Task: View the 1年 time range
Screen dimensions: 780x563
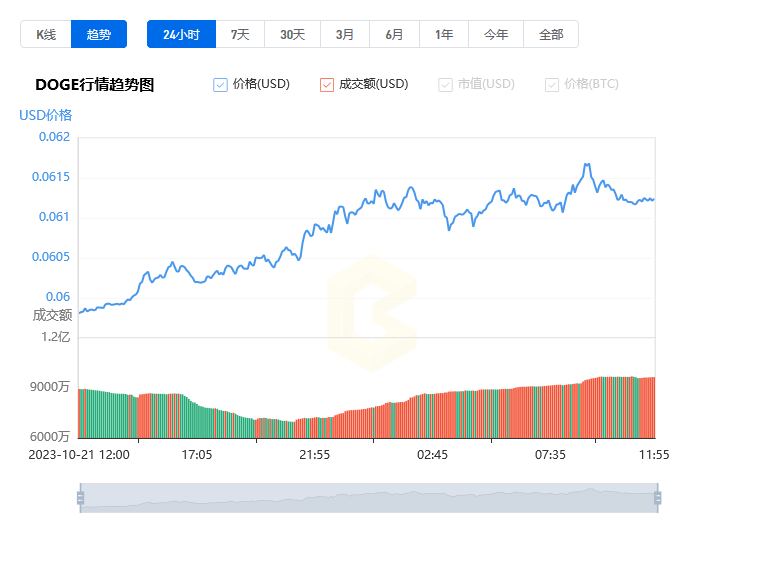Action: coord(444,34)
